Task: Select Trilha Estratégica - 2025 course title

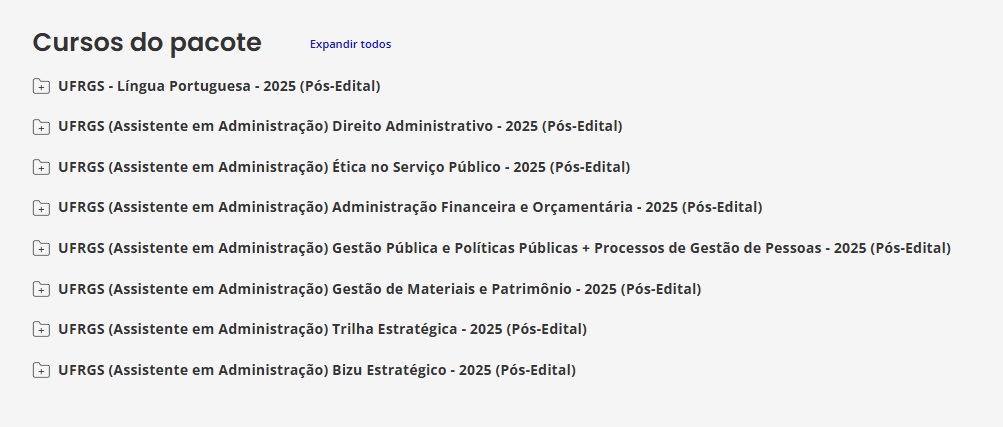Action: point(322,330)
